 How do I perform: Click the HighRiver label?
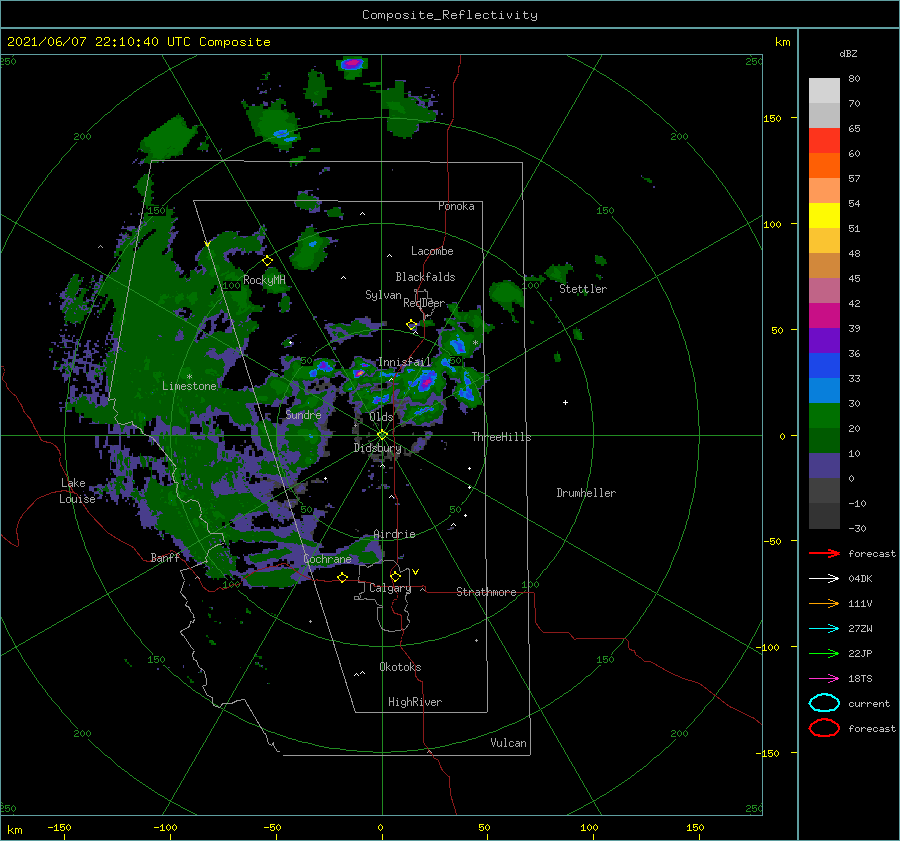414,702
